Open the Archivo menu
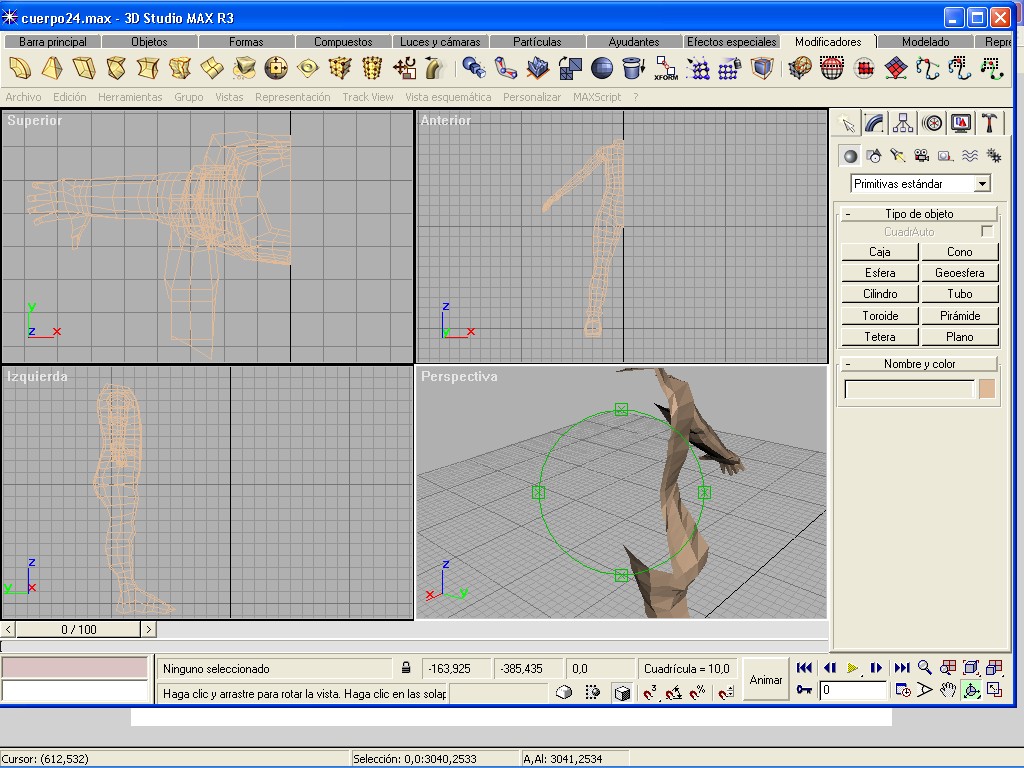 24,97
